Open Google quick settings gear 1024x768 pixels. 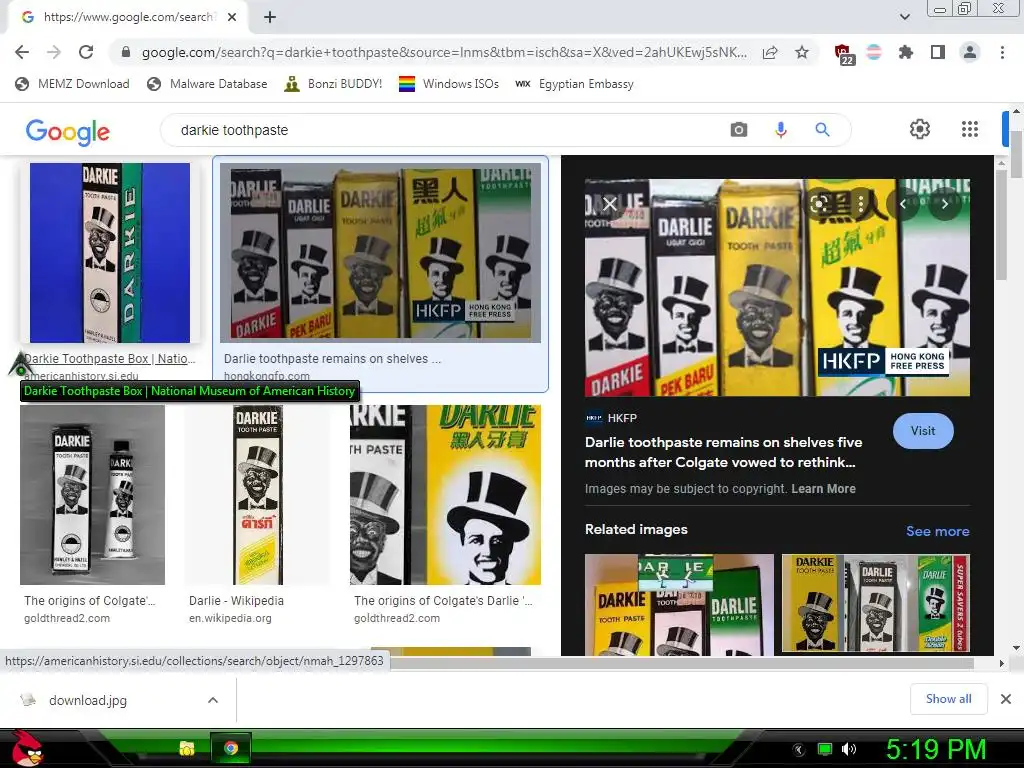point(920,129)
